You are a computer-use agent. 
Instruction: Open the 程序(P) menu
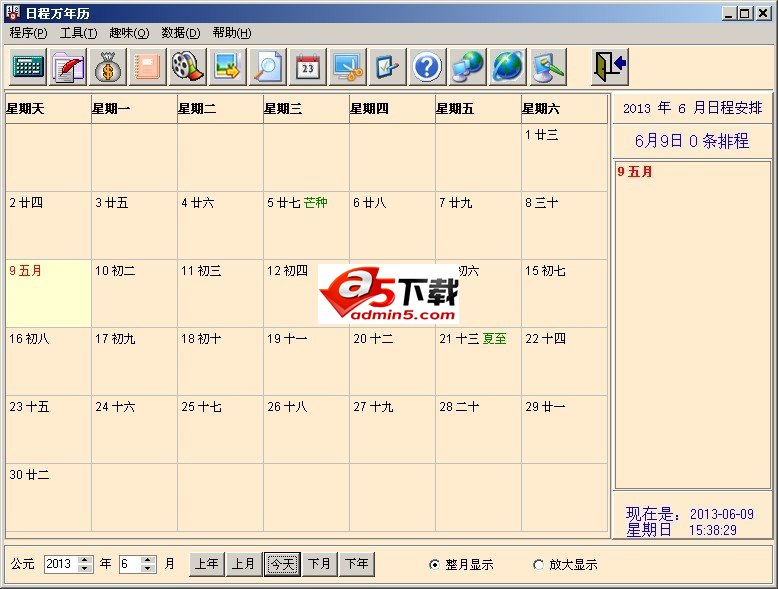pos(28,33)
